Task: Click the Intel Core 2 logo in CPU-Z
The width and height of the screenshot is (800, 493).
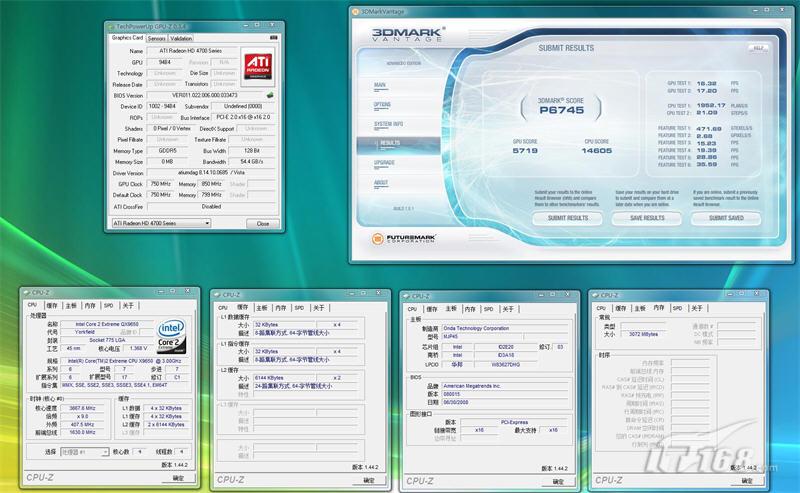Action: point(171,336)
